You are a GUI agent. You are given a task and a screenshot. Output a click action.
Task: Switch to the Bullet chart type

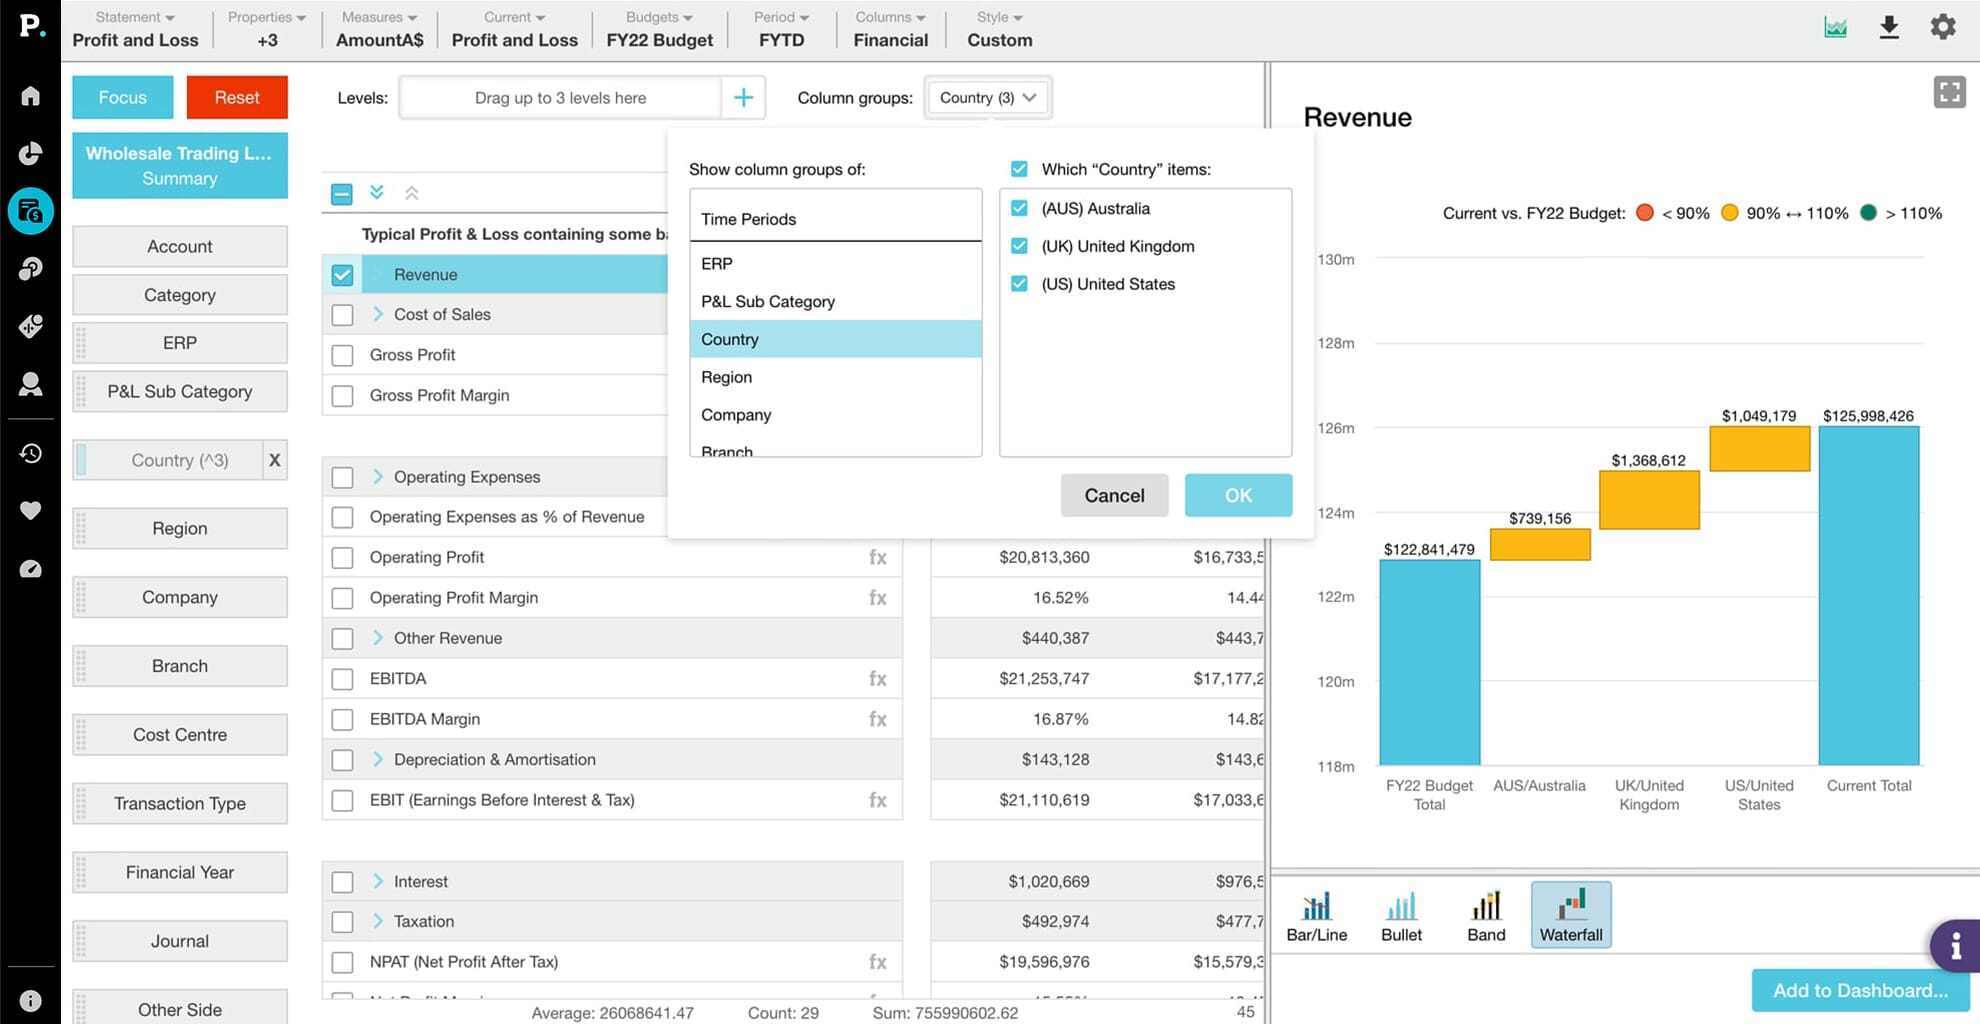(x=1401, y=914)
